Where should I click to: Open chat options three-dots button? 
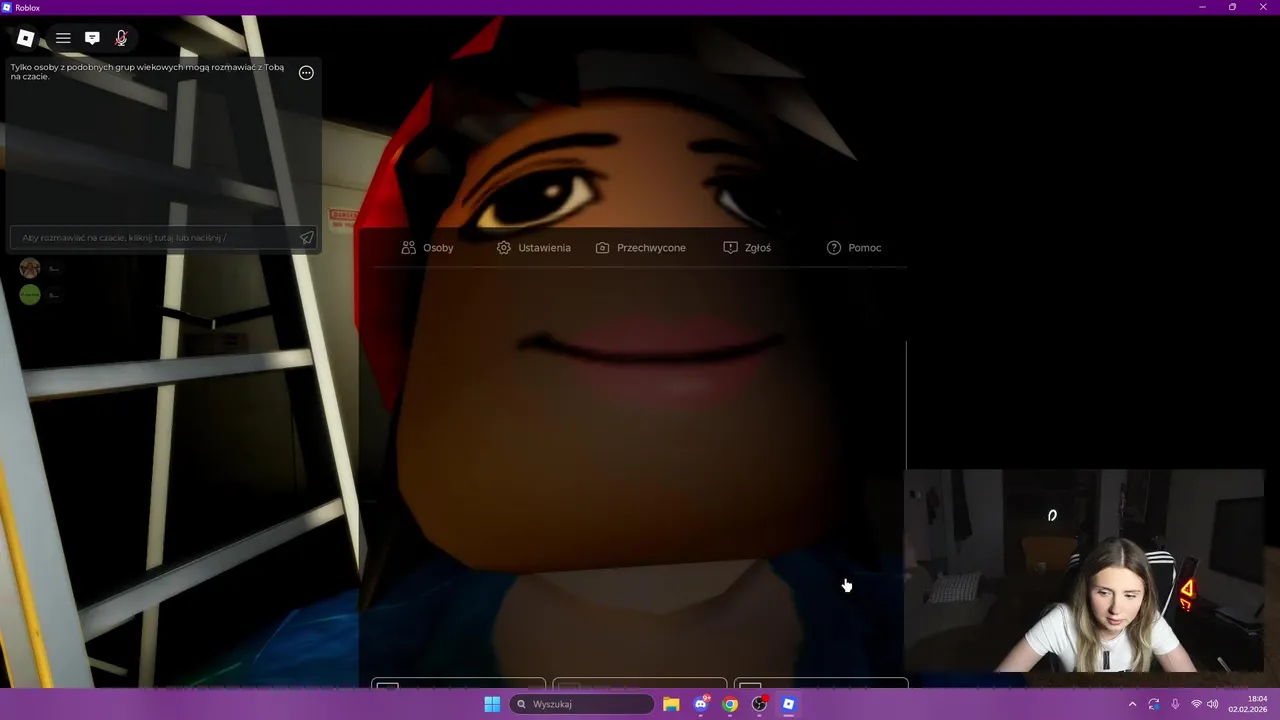[x=306, y=73]
